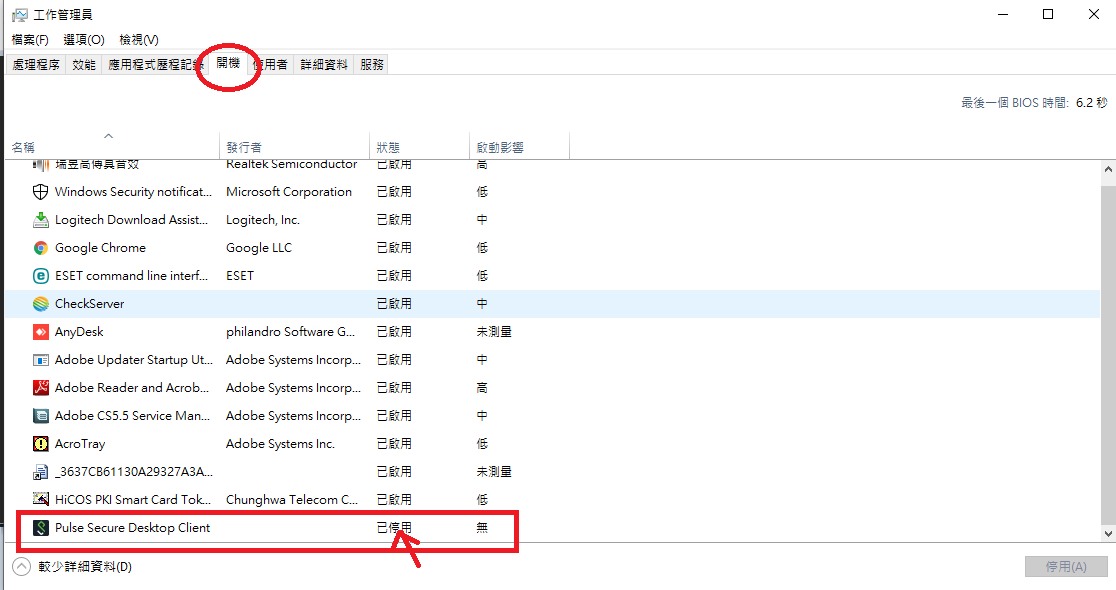The width and height of the screenshot is (1116, 590).
Task: Switch to the 效能 tab
Action: pos(83,65)
